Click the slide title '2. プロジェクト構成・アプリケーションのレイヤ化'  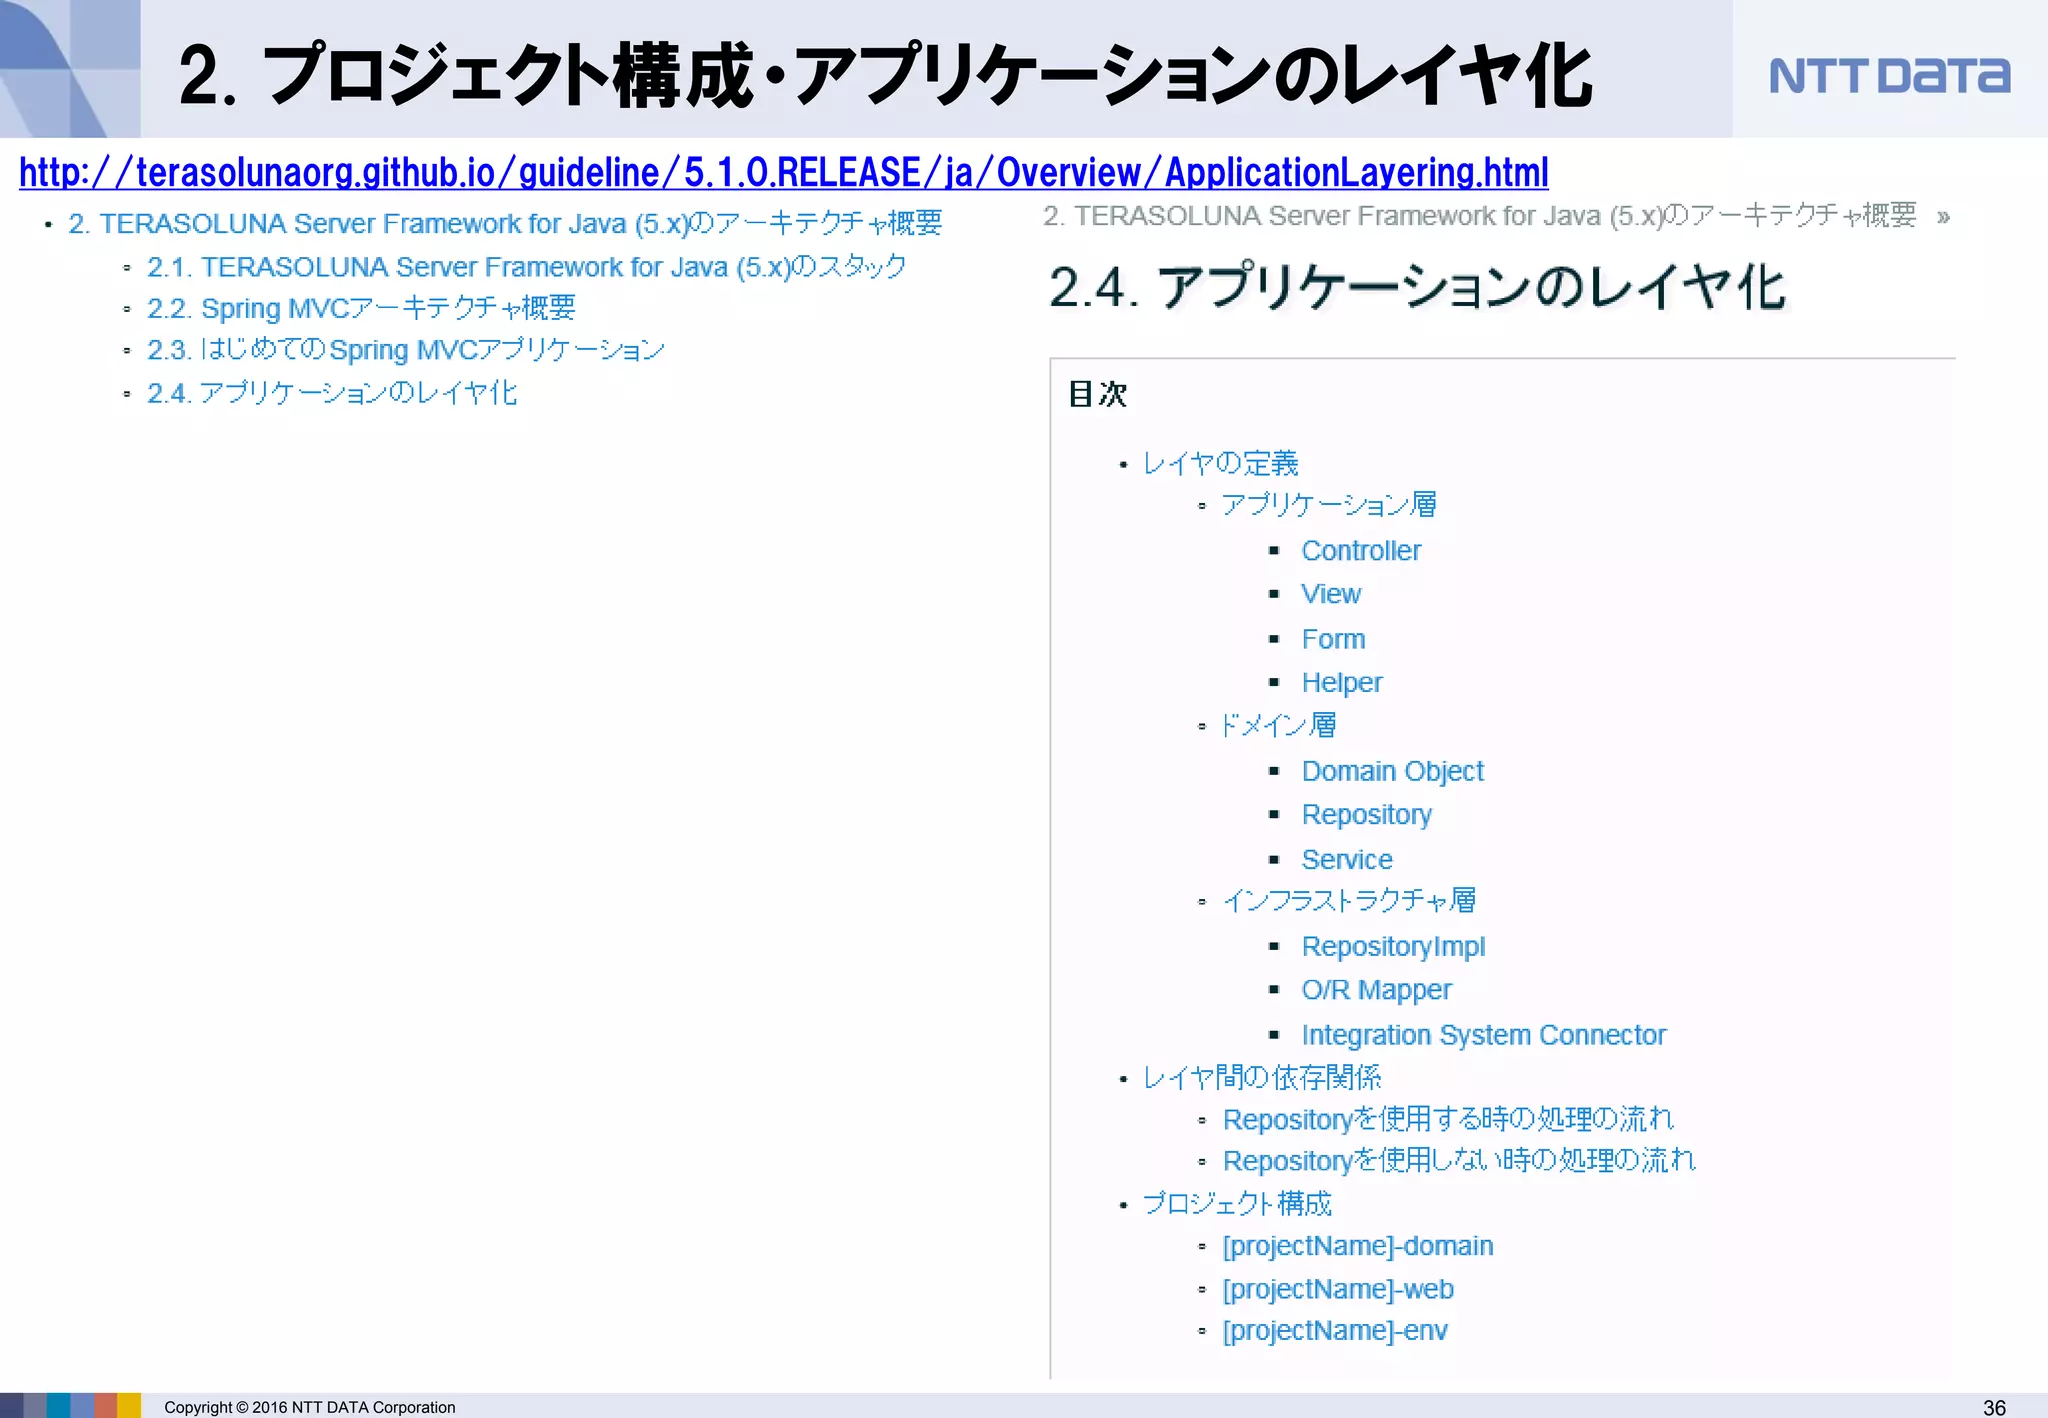click(x=886, y=75)
